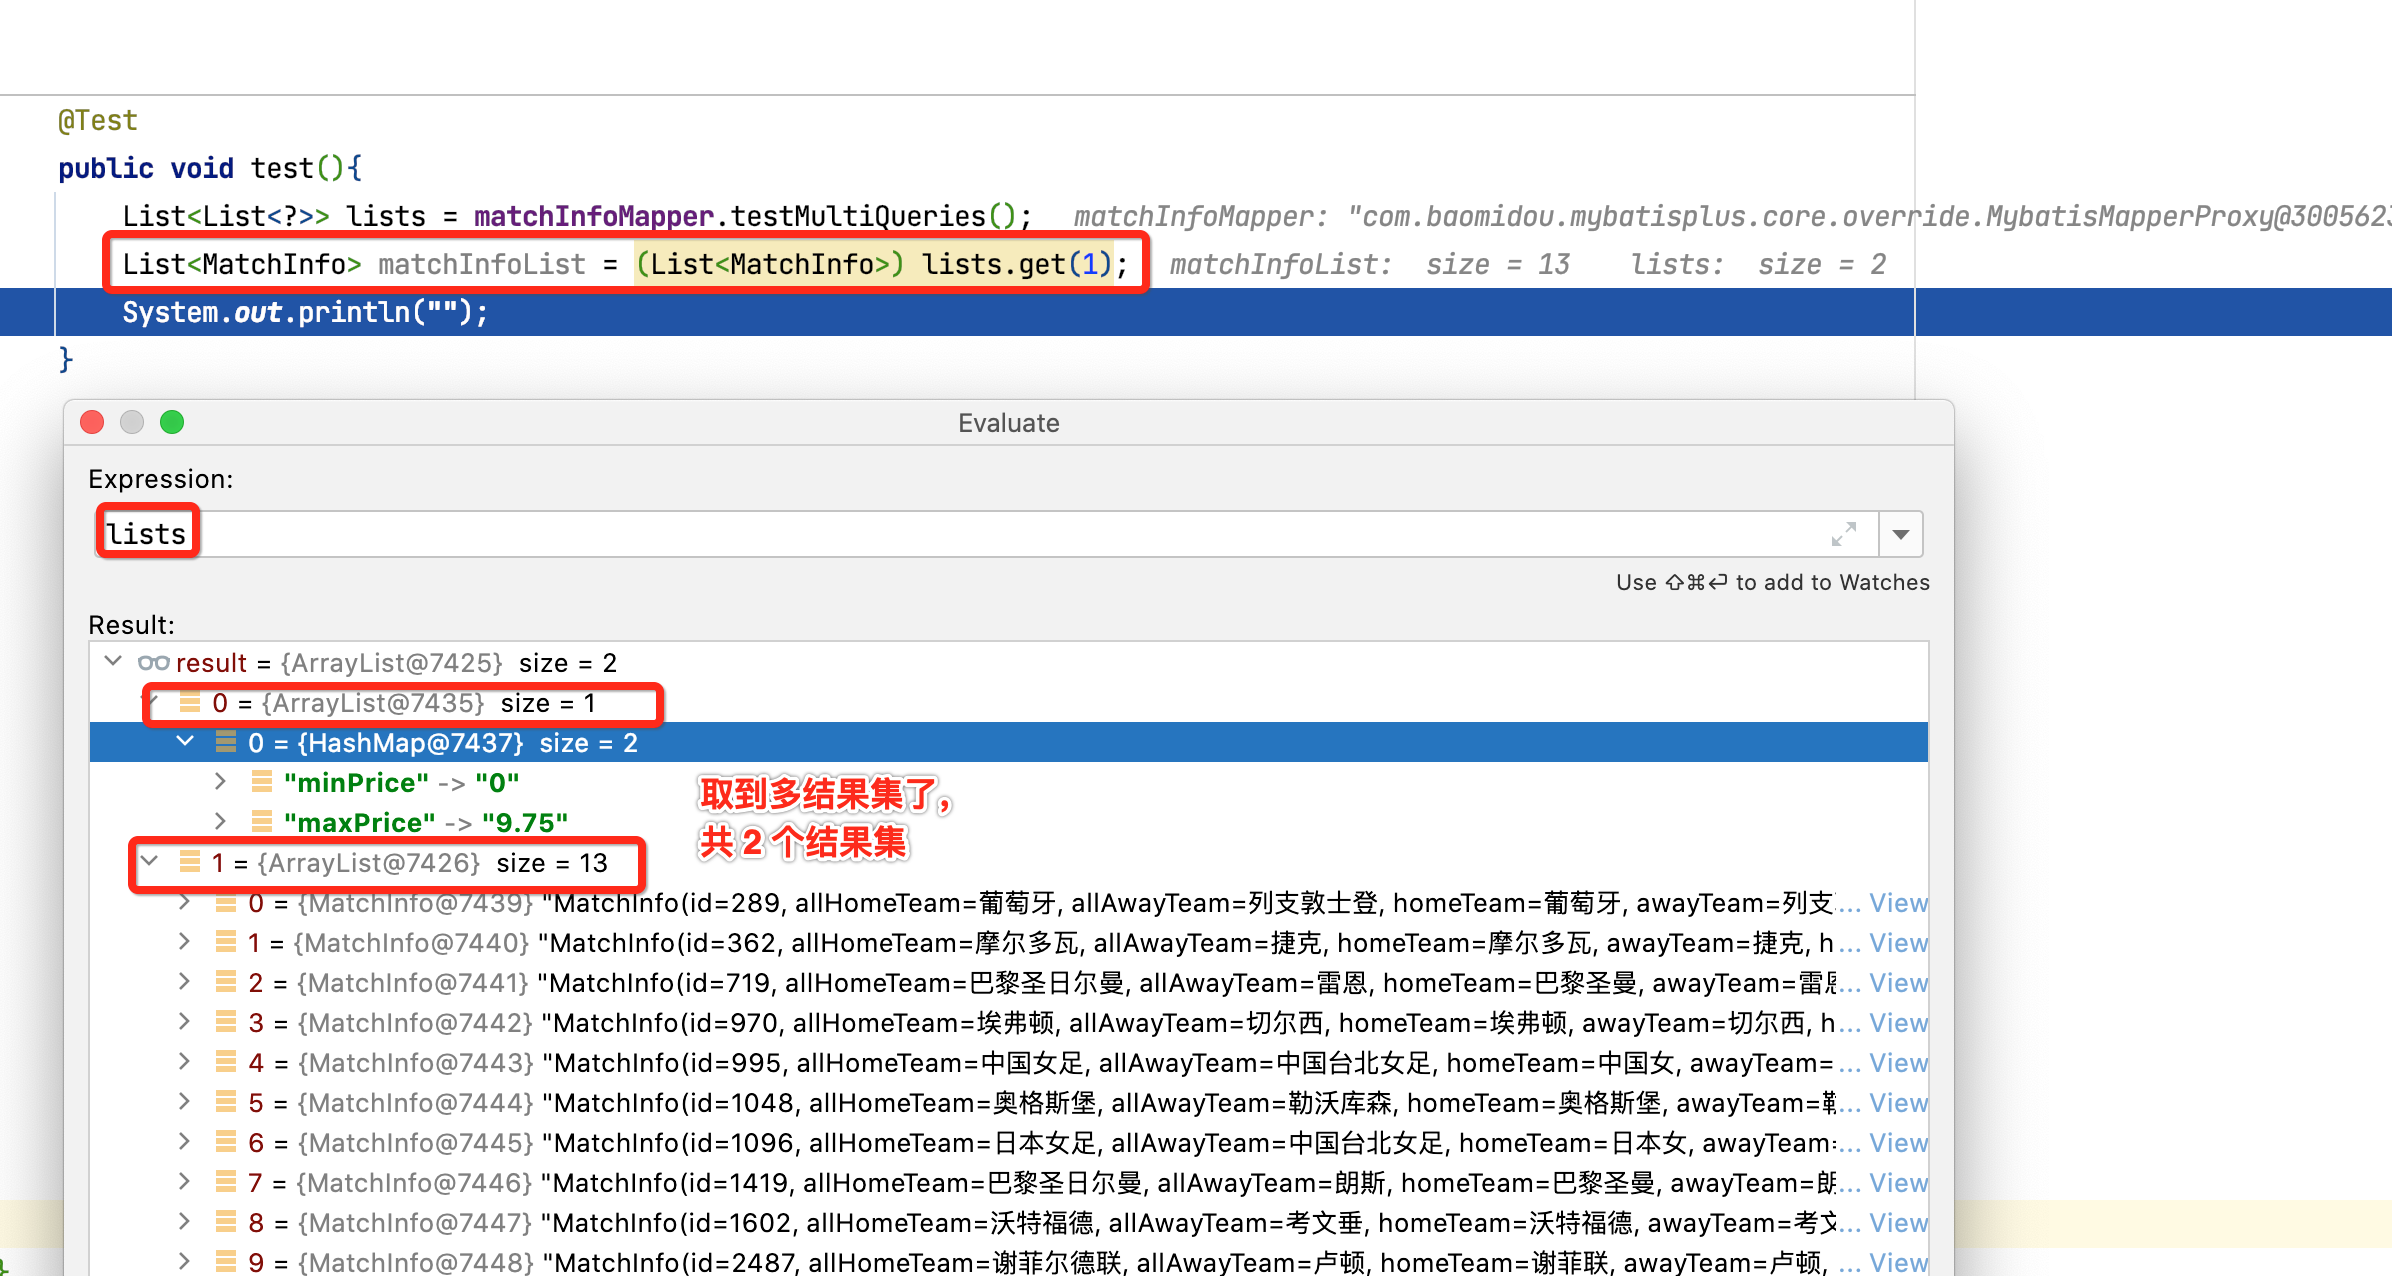Open the expression history dropdown
This screenshot has width=2392, height=1276.
pyautogui.click(x=1899, y=533)
